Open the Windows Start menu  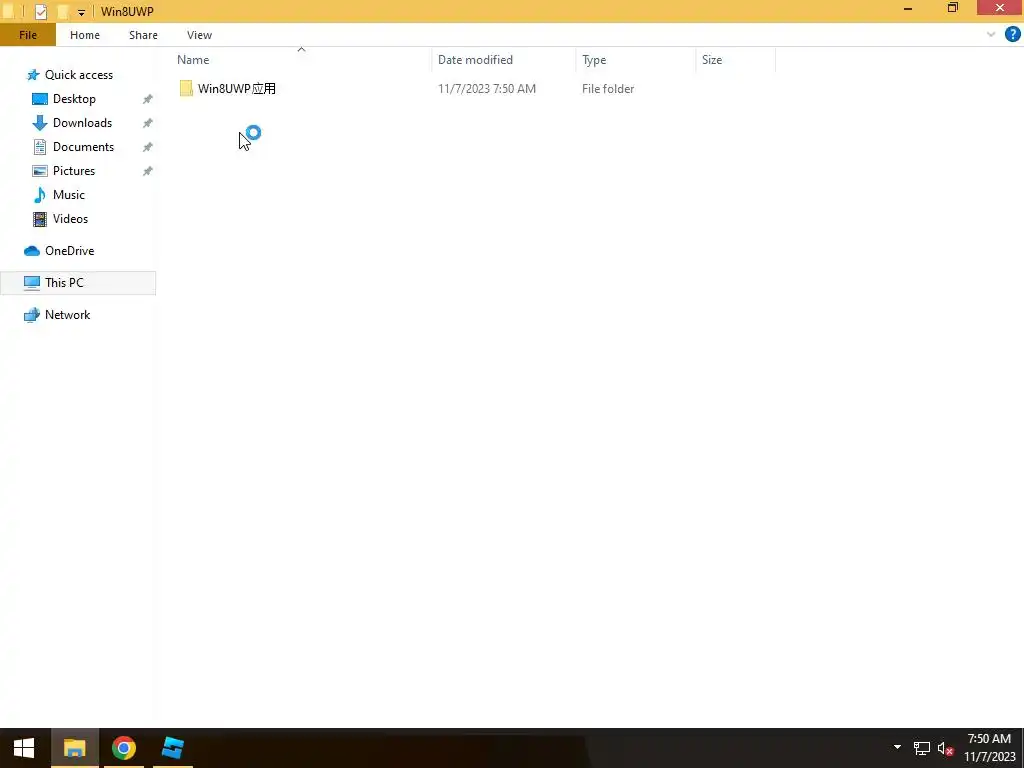pyautogui.click(x=24, y=748)
